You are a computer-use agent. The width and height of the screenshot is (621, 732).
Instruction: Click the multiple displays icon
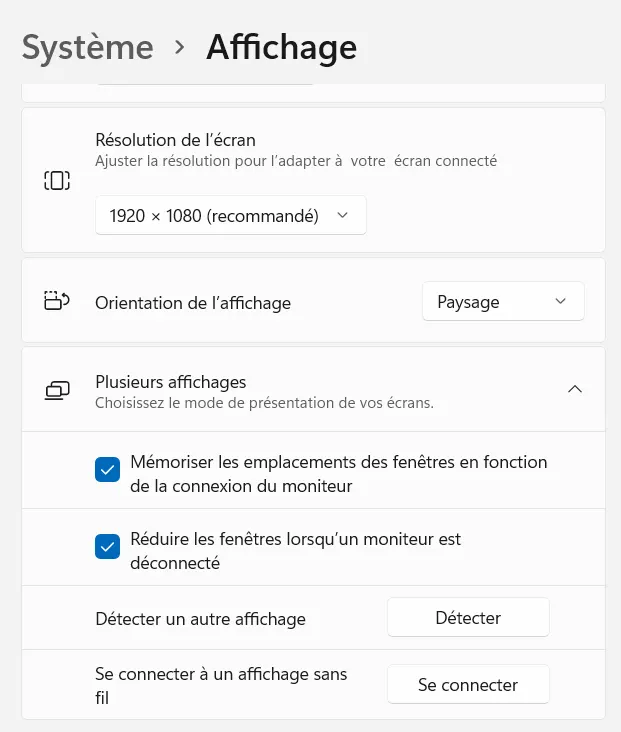57,390
